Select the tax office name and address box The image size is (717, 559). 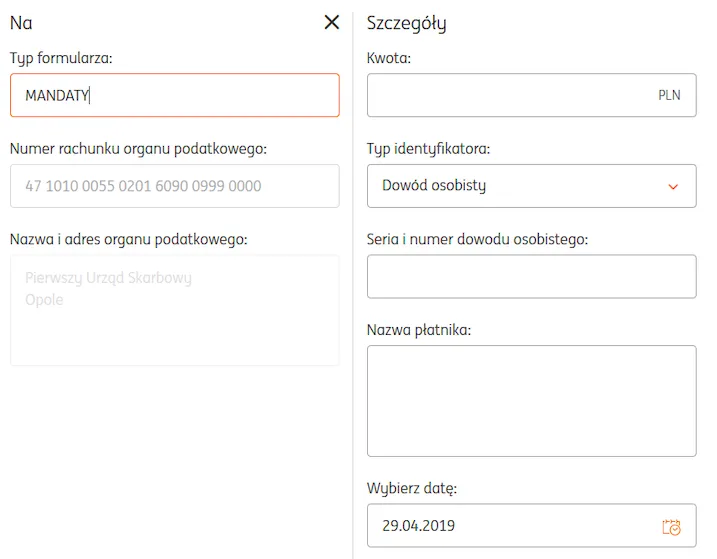tap(174, 310)
